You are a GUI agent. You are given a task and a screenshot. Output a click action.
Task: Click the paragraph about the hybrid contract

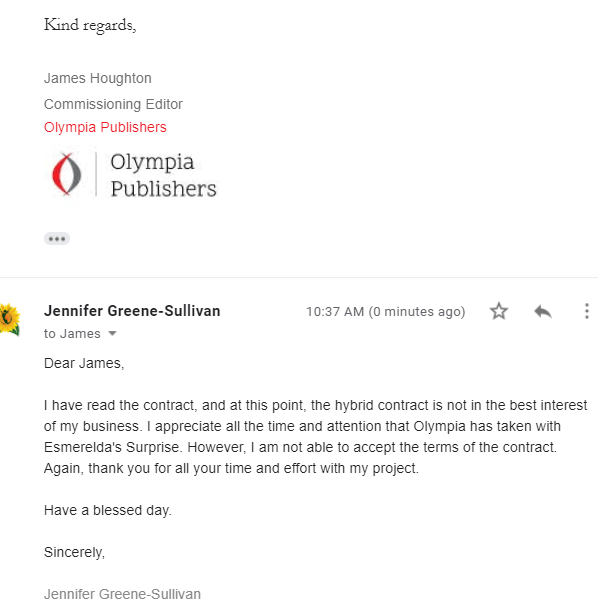tap(315, 438)
